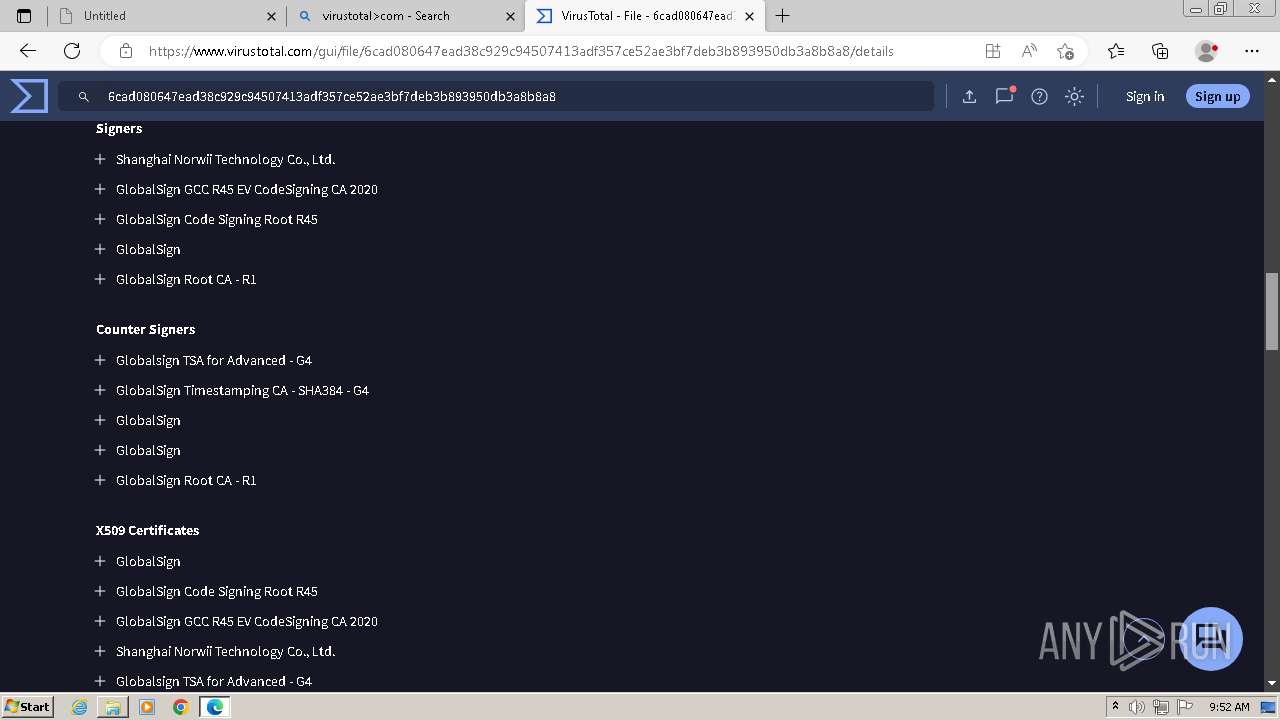Screen dimensions: 1280x720
Task: Select the Edge taskbar button
Action: coord(215,707)
